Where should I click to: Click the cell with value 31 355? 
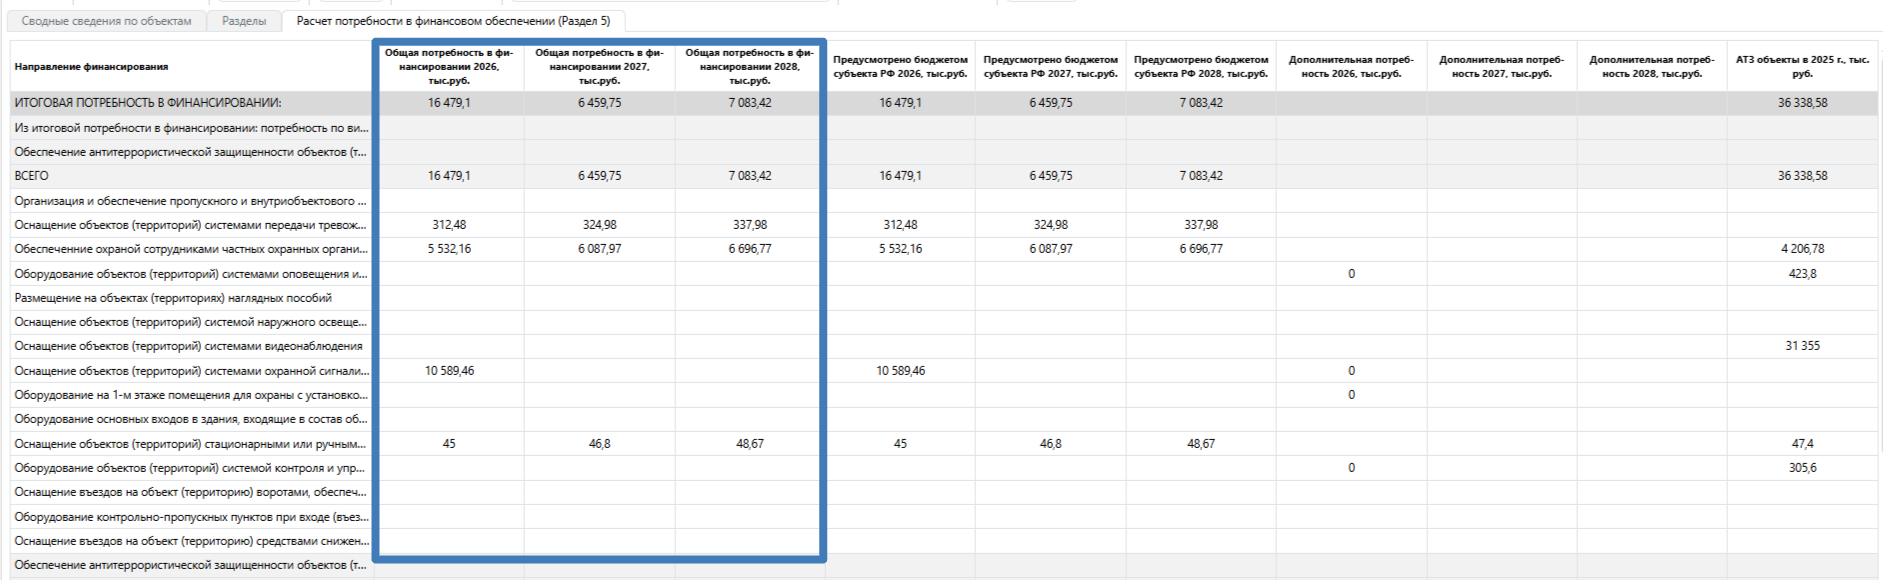1802,346
